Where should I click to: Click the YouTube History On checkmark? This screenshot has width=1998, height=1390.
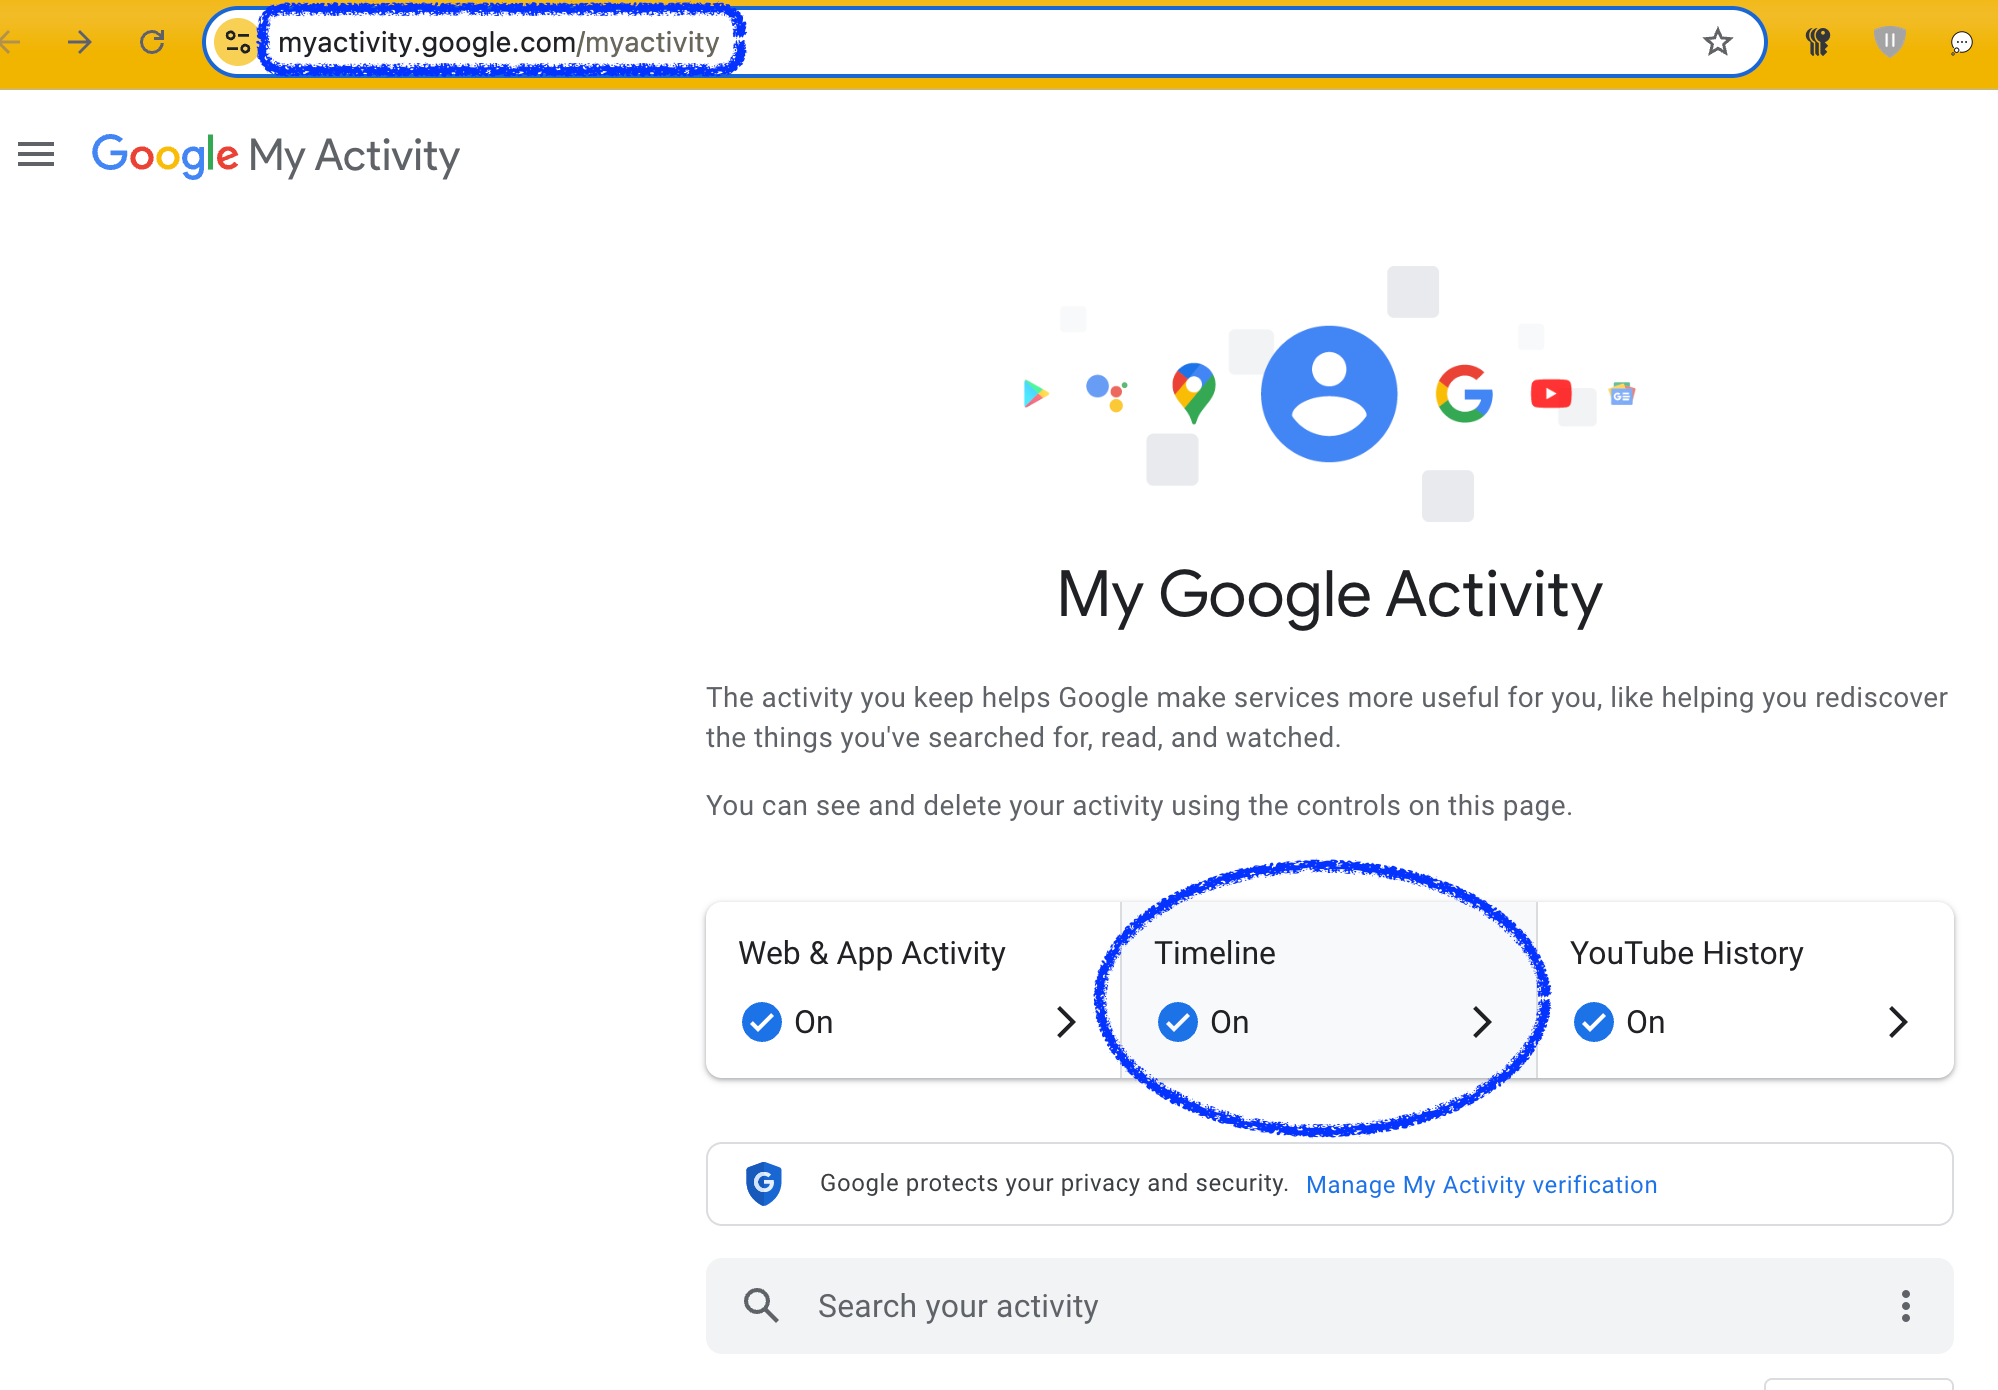pos(1593,1022)
